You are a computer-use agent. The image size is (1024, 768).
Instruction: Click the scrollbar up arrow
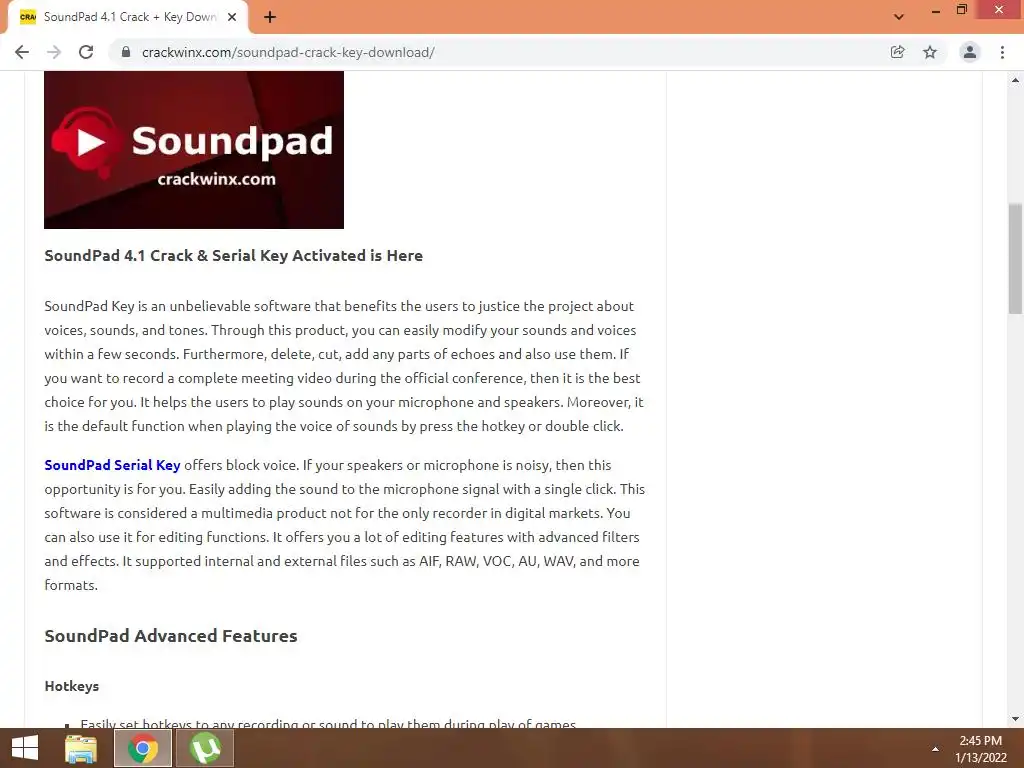1016,80
